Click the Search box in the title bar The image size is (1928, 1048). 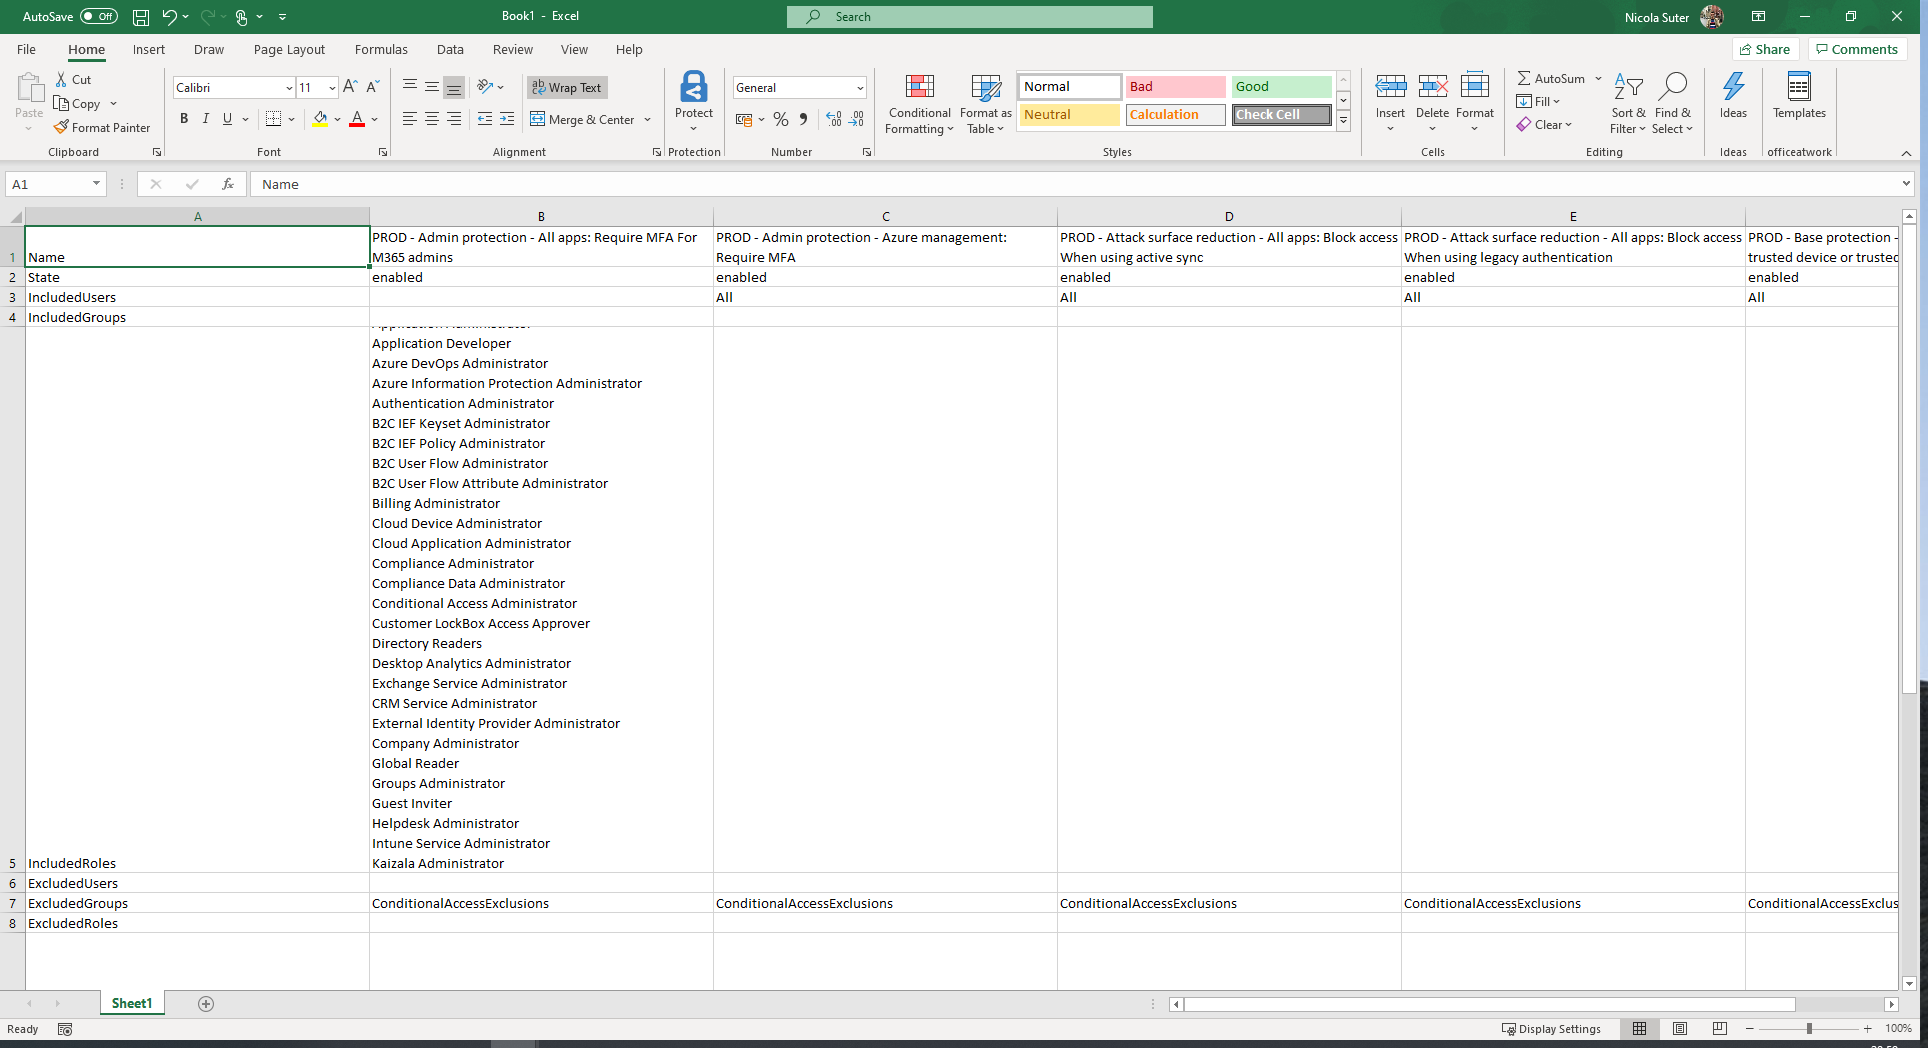coord(969,17)
